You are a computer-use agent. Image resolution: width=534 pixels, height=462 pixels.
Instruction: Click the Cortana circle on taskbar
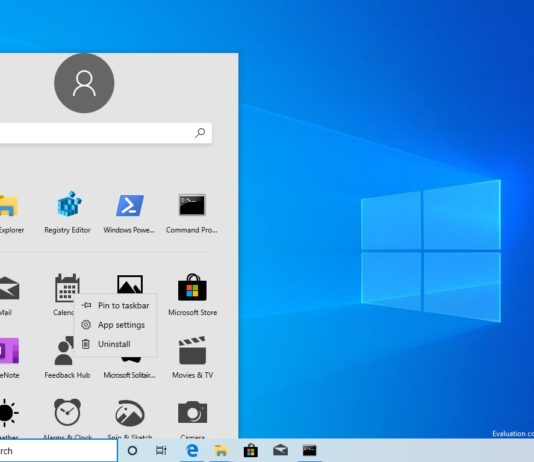(132, 451)
